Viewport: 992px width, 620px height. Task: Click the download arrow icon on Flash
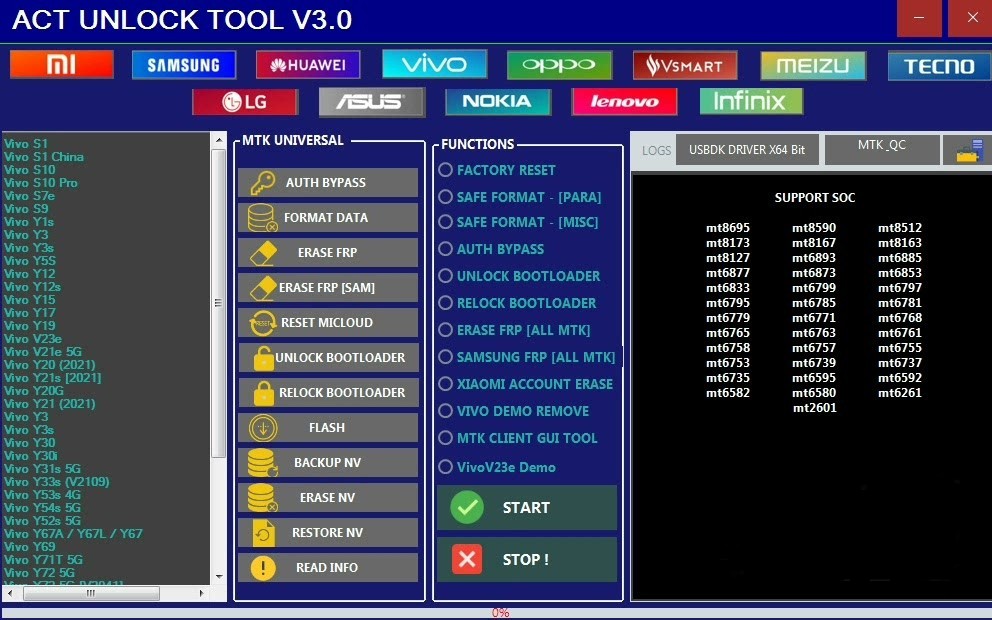(x=263, y=428)
